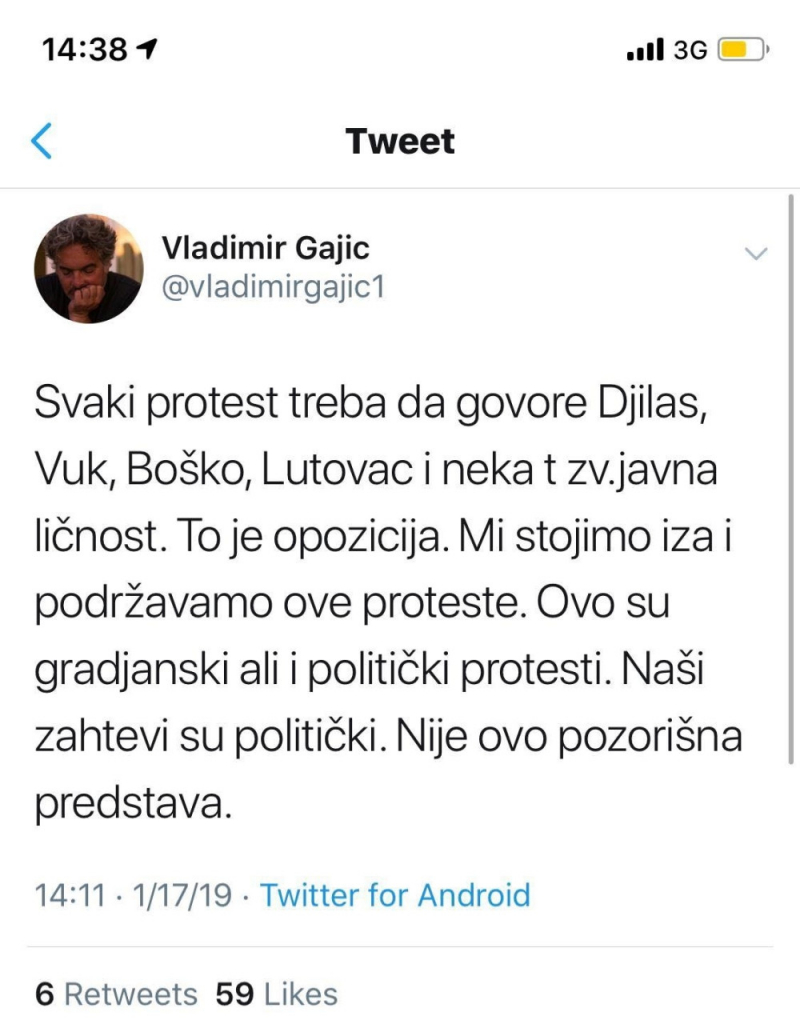Tap the battery status icon

pos(741,47)
